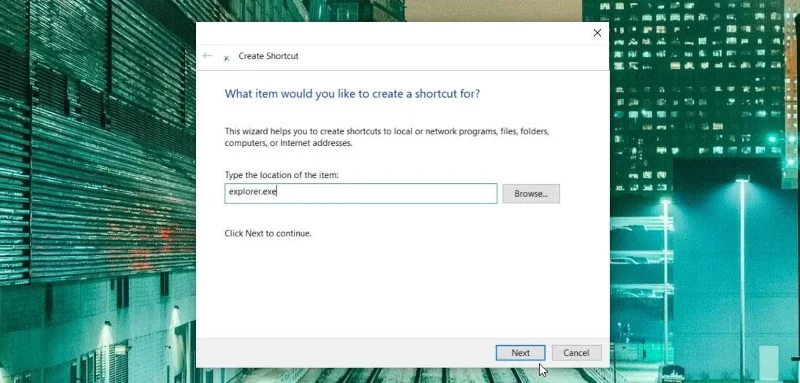Click the 'Type the location of the item' label
The width and height of the screenshot is (800, 383).
(282, 175)
